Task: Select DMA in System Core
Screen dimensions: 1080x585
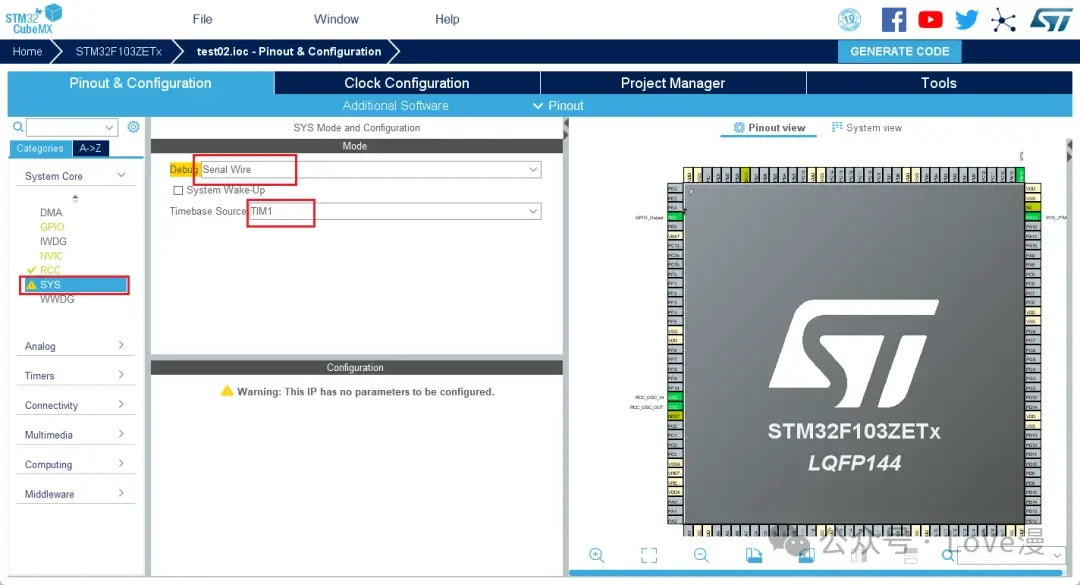Action: click(x=51, y=212)
